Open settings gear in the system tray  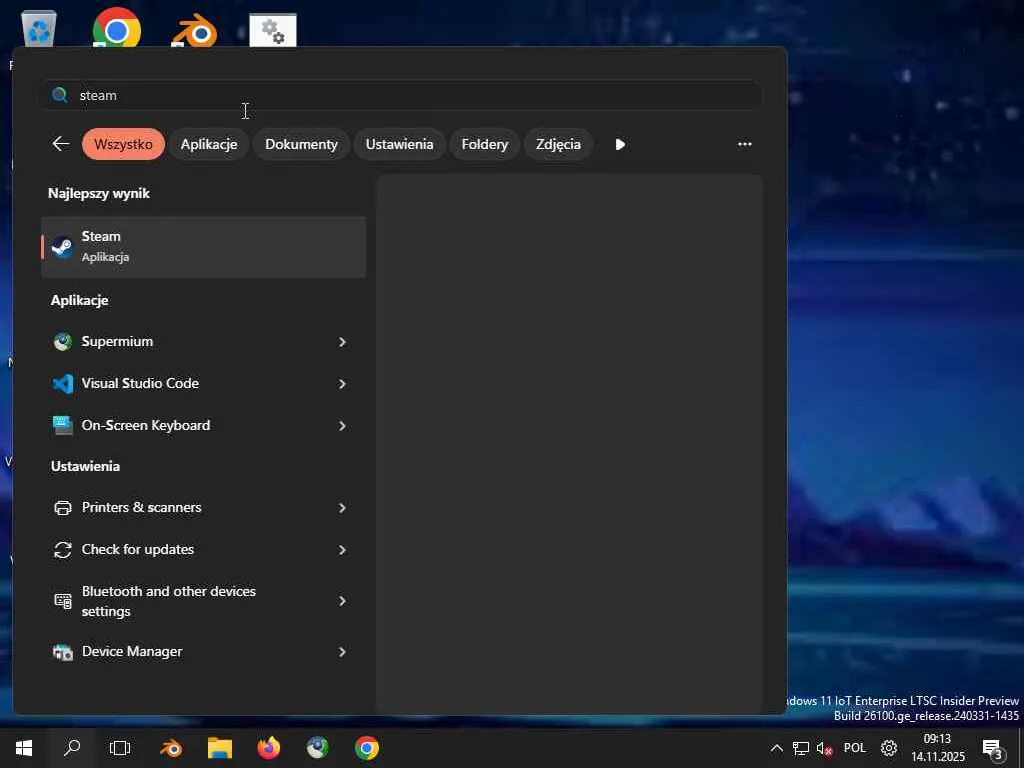[x=889, y=748]
